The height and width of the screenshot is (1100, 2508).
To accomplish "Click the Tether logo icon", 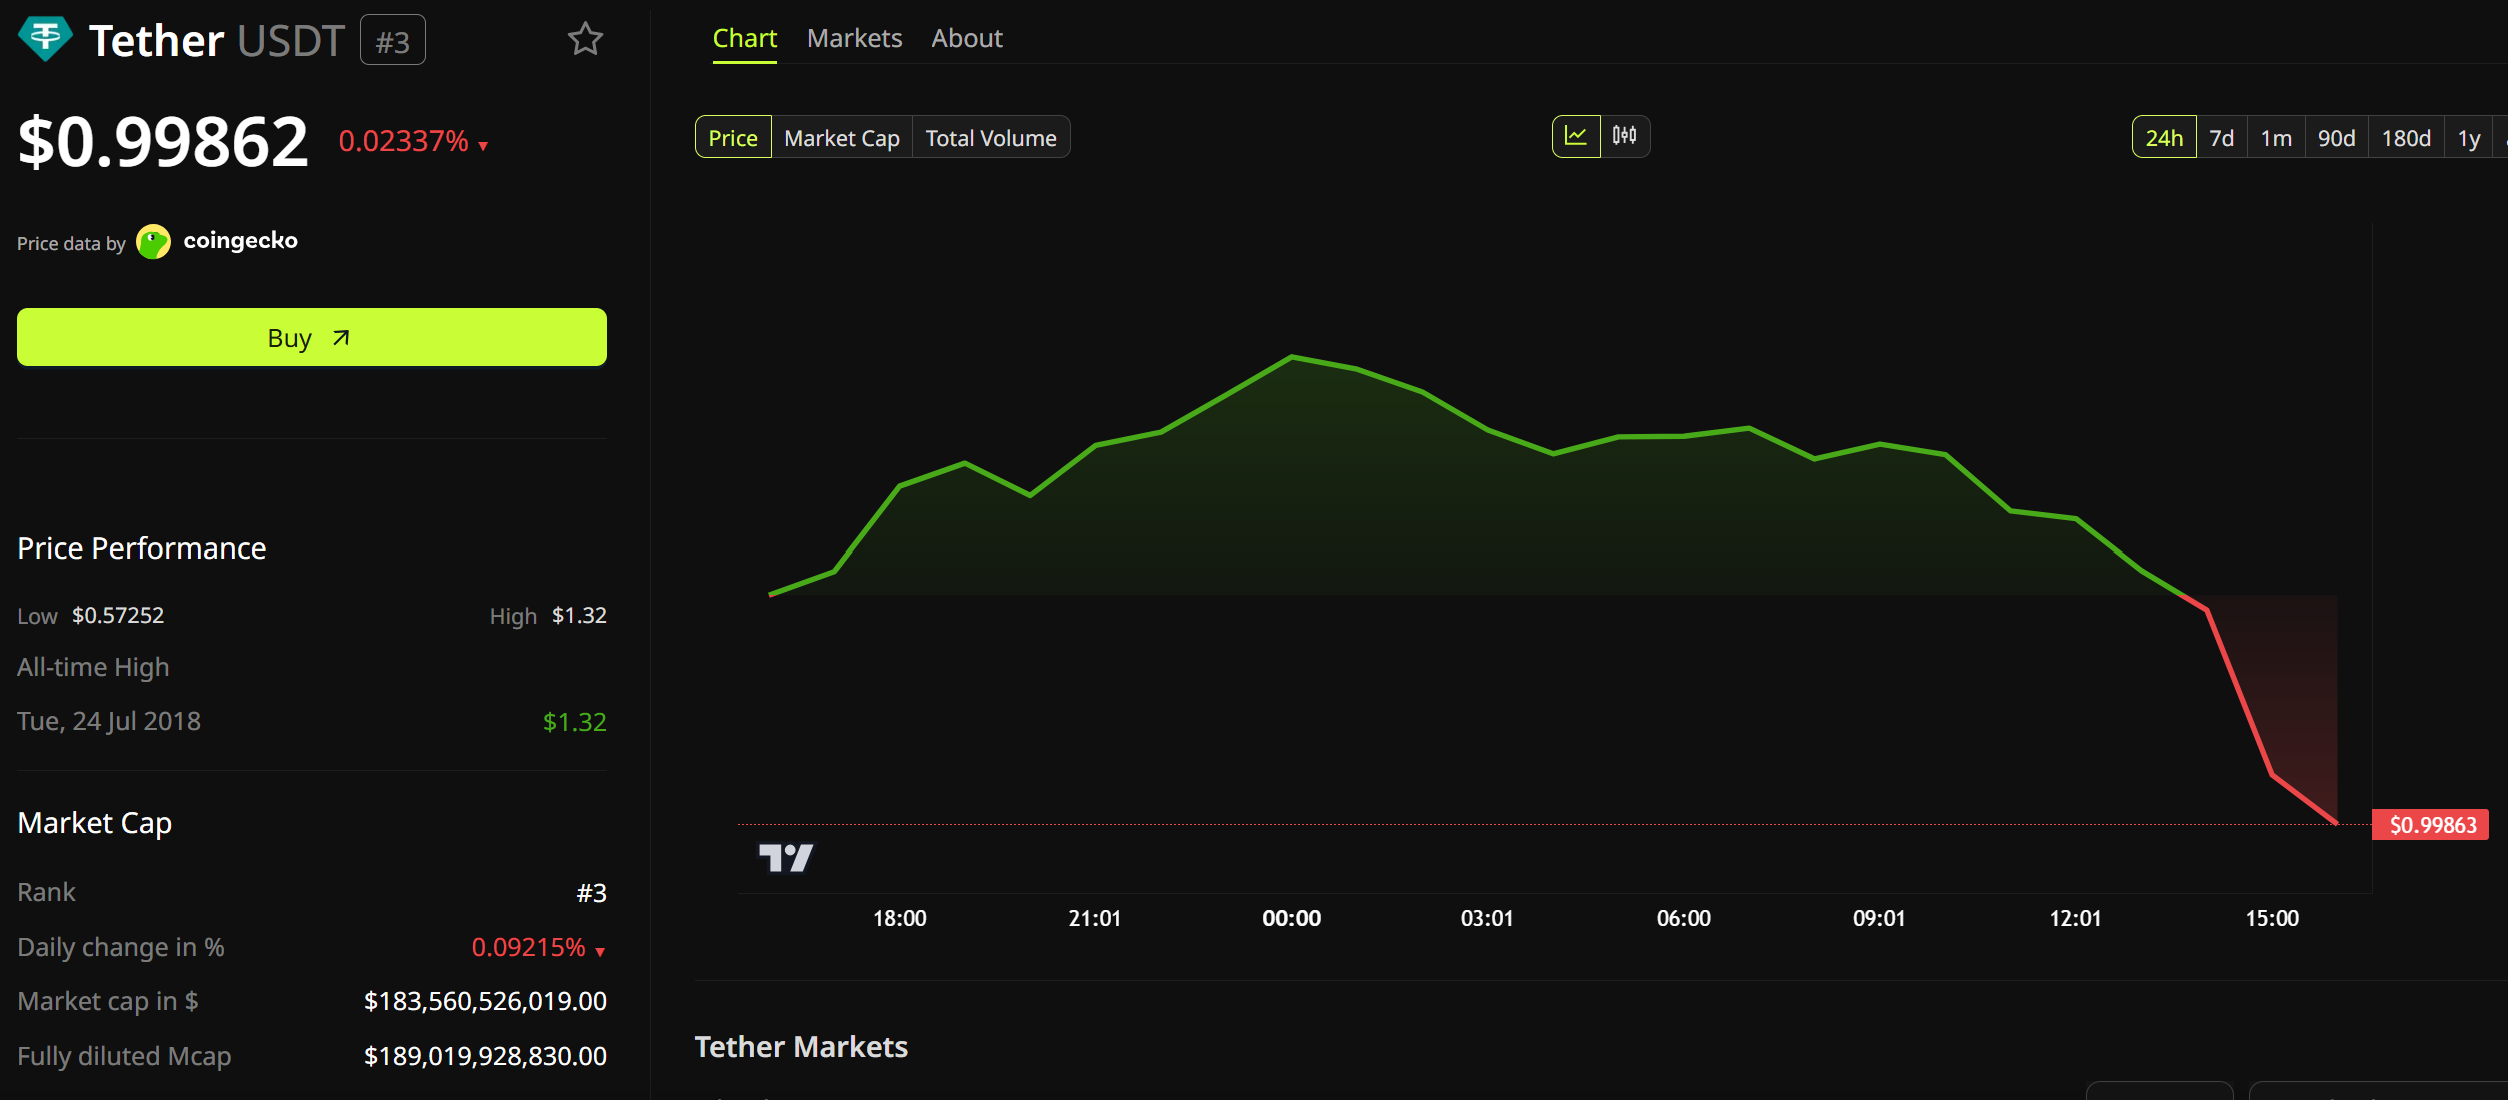I will 45,39.
